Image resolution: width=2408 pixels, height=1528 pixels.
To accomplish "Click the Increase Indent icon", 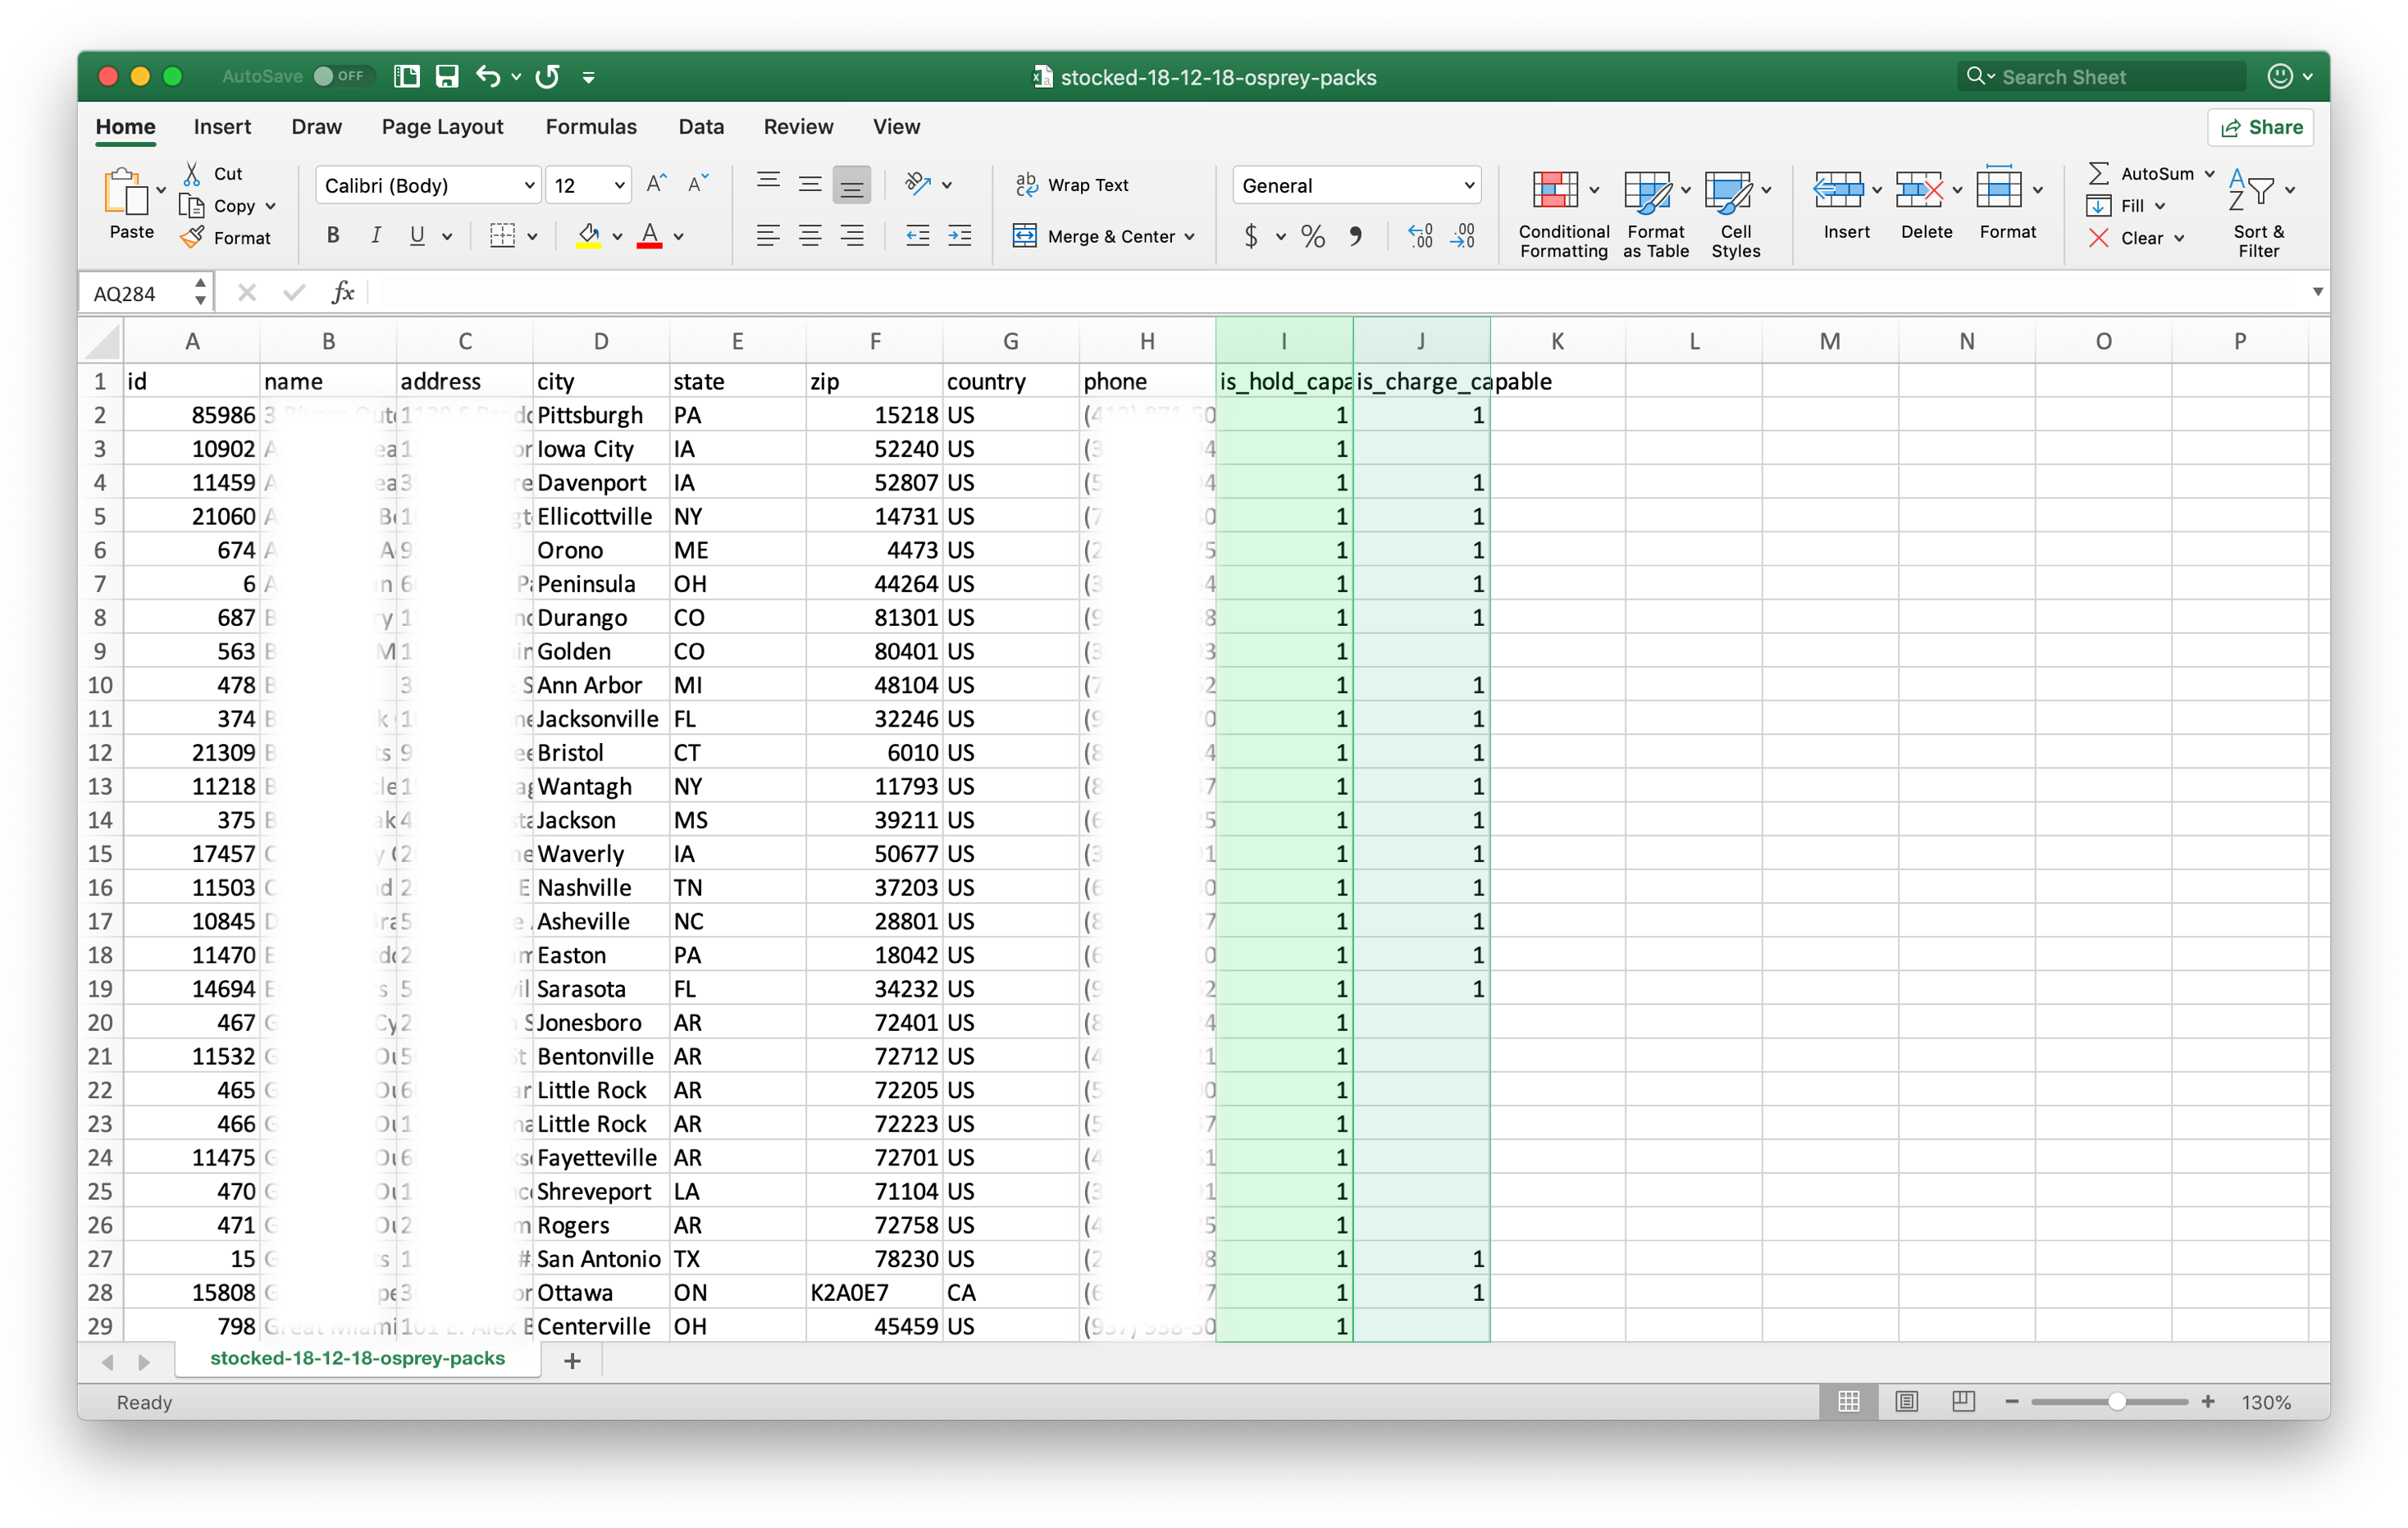I will pyautogui.click(x=959, y=236).
